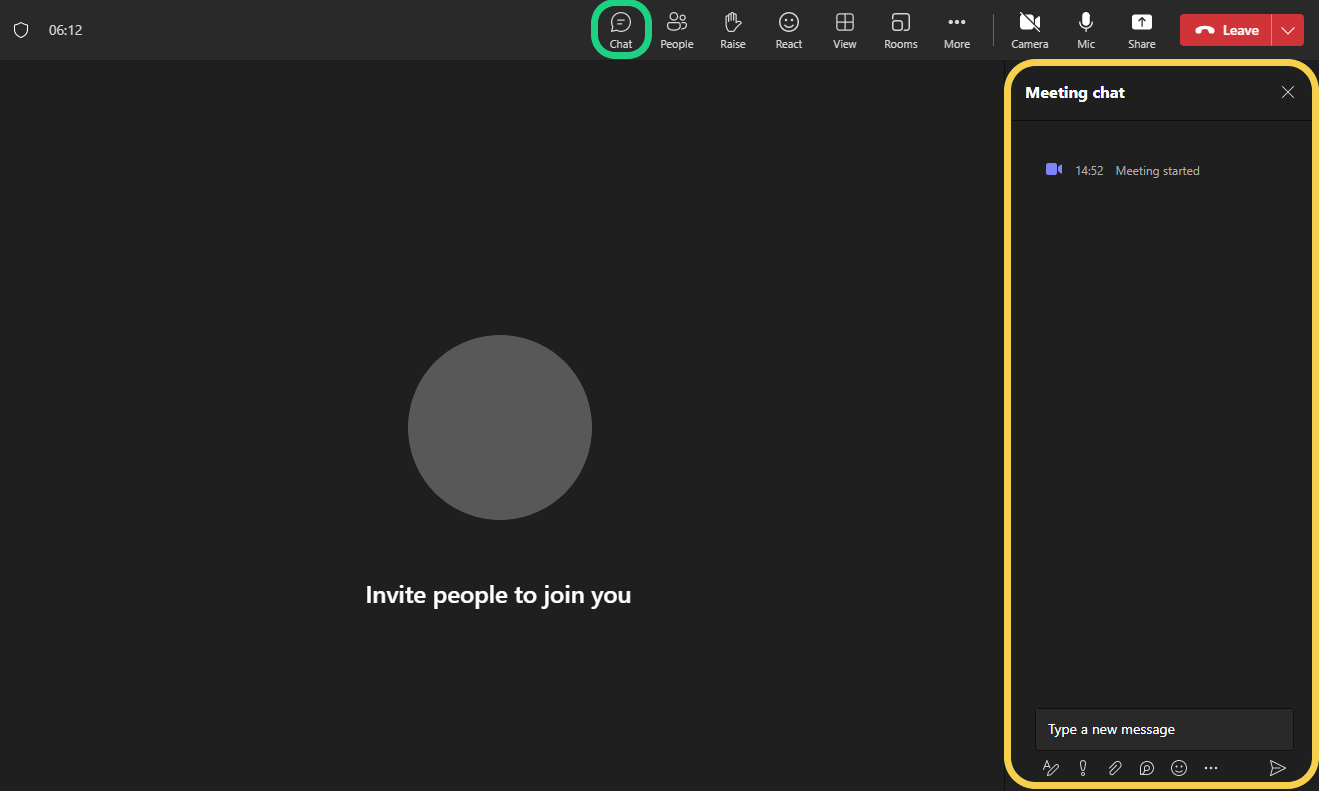The image size is (1319, 791).
Task: Open Breakout Rooms from the toolbar
Action: pyautogui.click(x=900, y=30)
